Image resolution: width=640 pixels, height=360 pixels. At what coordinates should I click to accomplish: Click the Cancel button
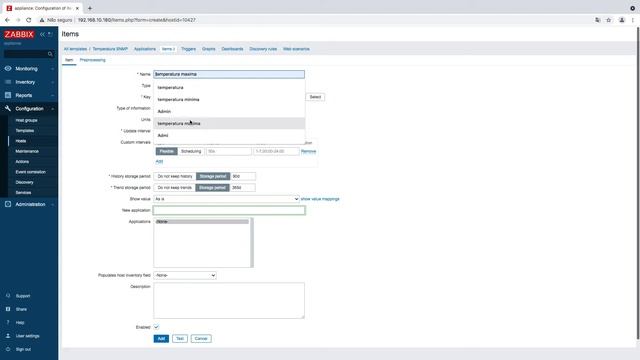pyautogui.click(x=201, y=339)
